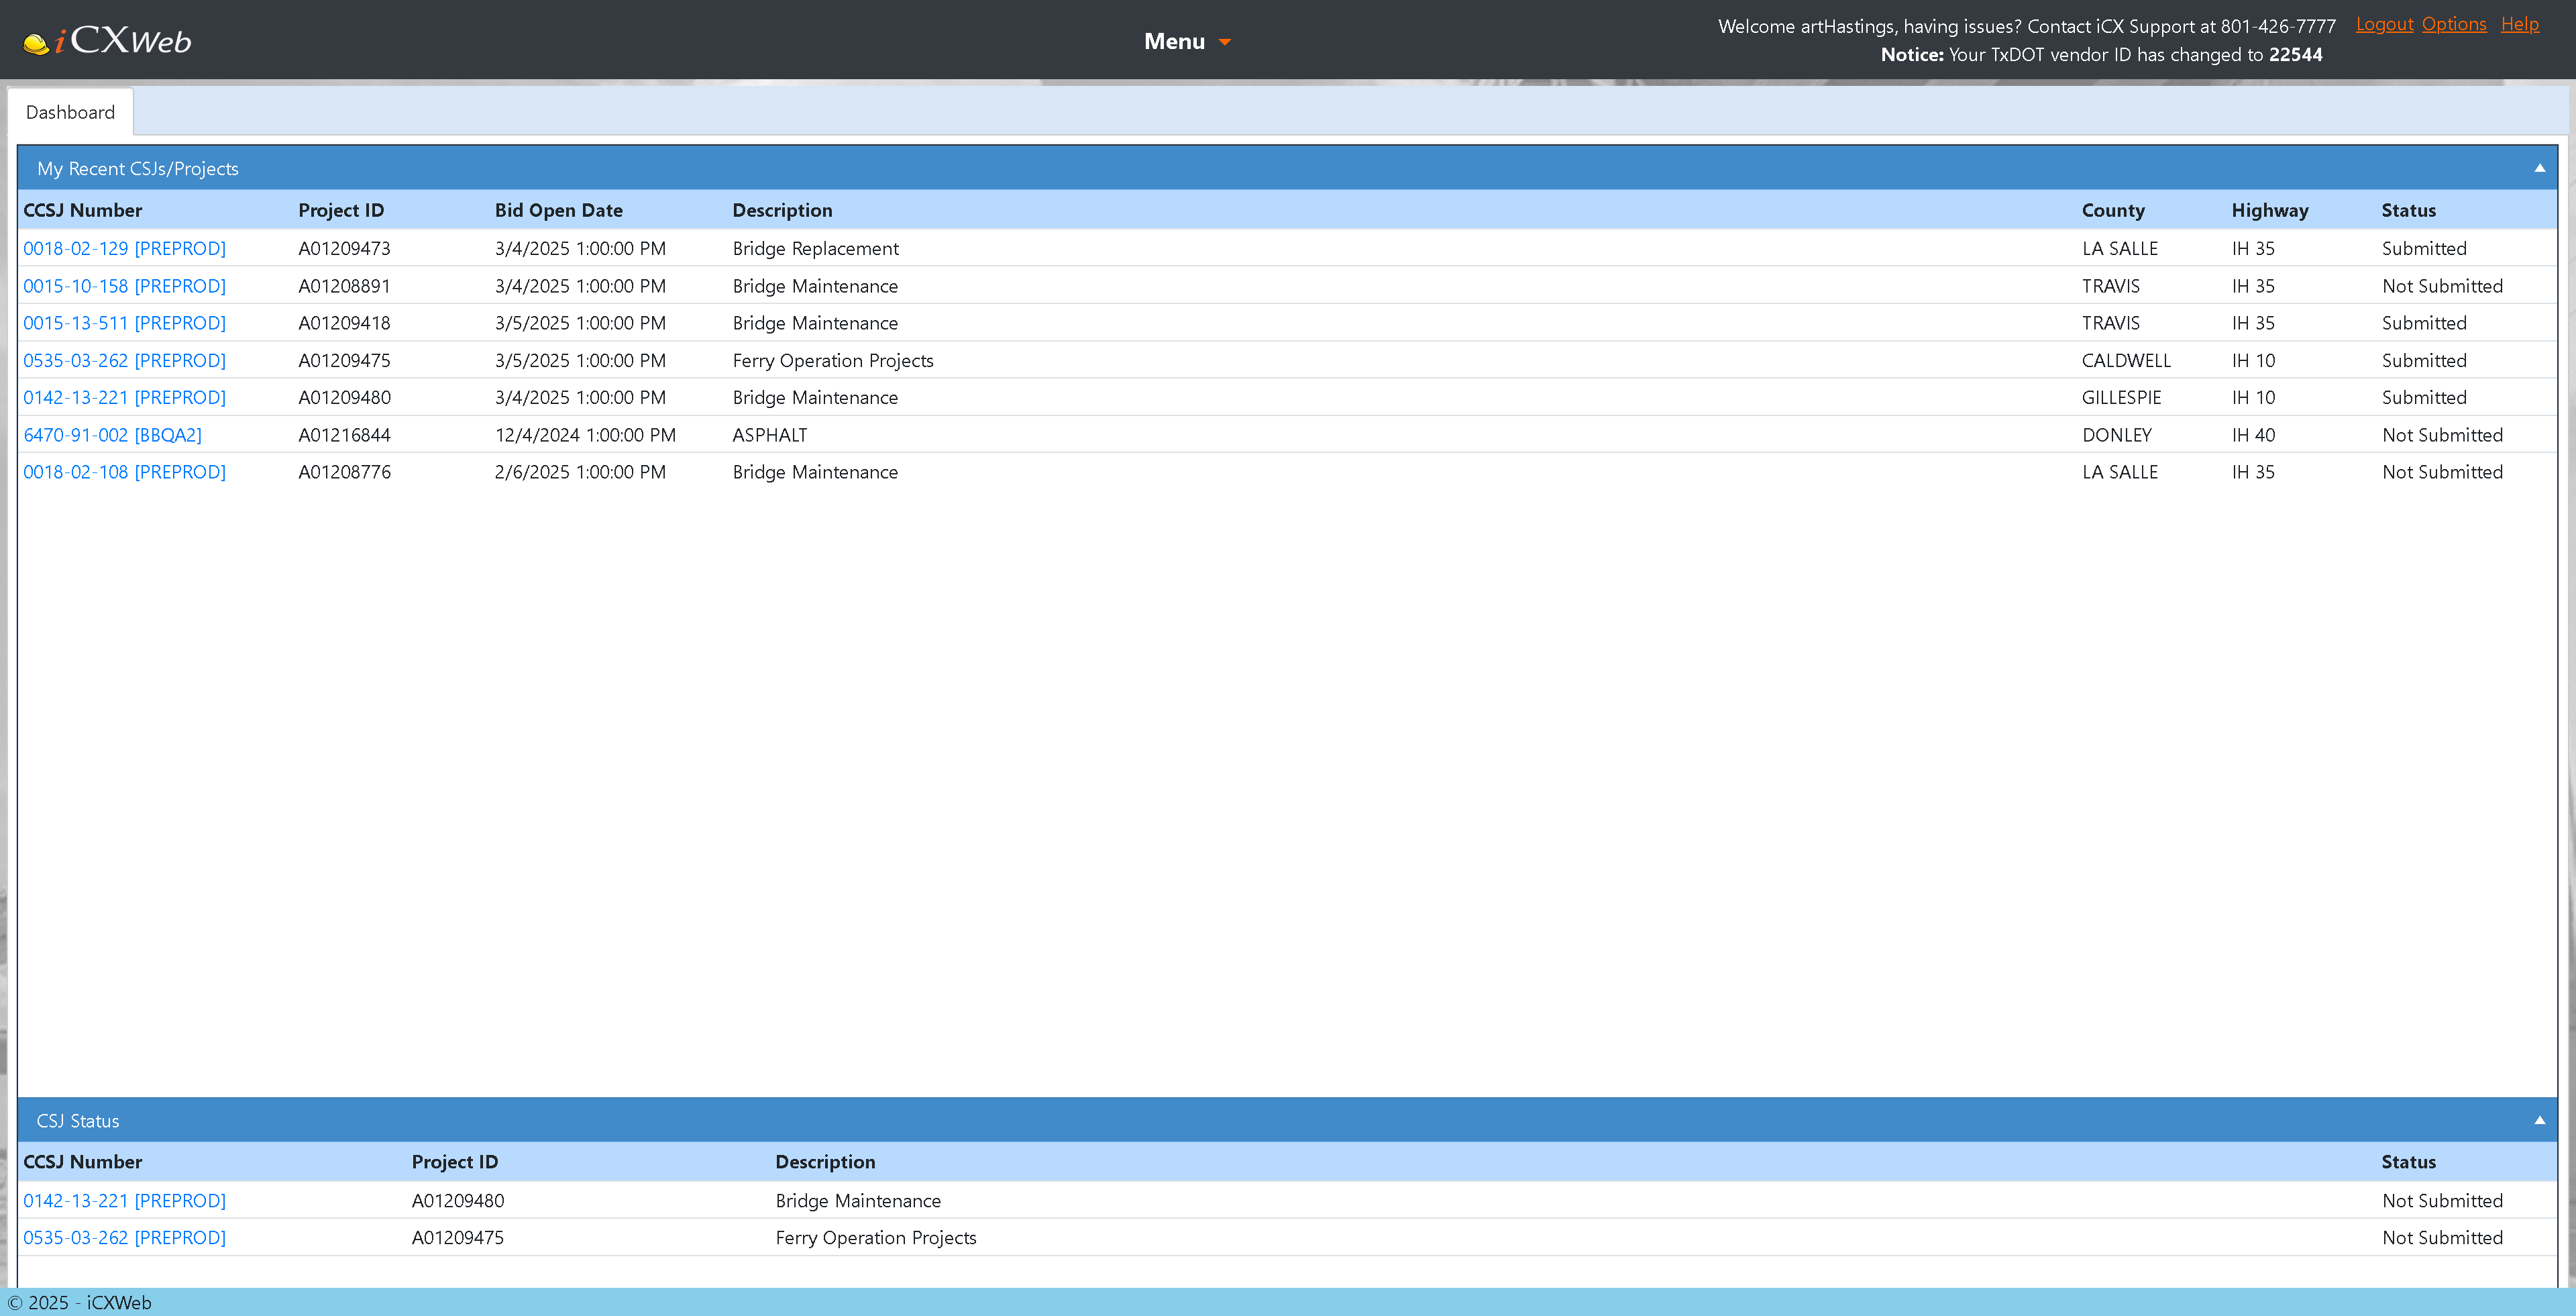The width and height of the screenshot is (2576, 1316).
Task: Select Project ID A01209473 cell
Action: point(344,248)
